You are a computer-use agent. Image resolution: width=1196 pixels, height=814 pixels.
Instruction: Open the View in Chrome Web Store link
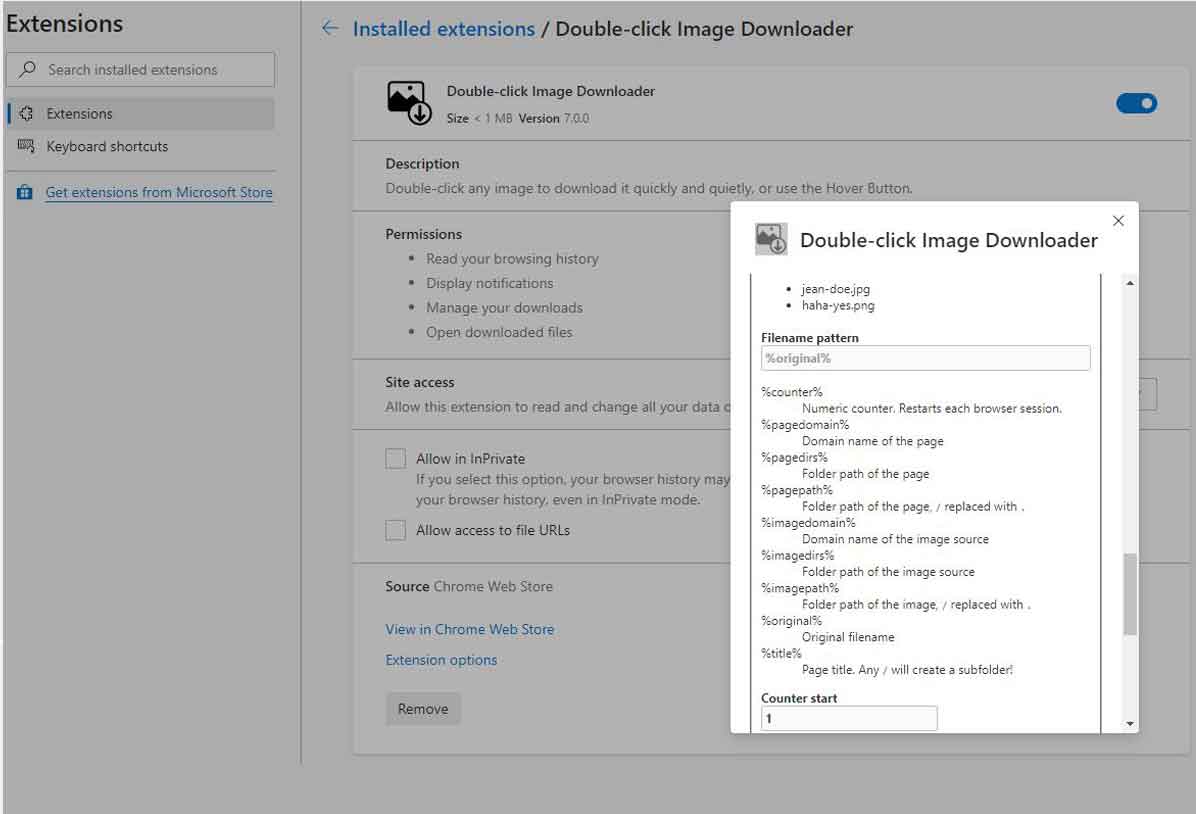[469, 629]
